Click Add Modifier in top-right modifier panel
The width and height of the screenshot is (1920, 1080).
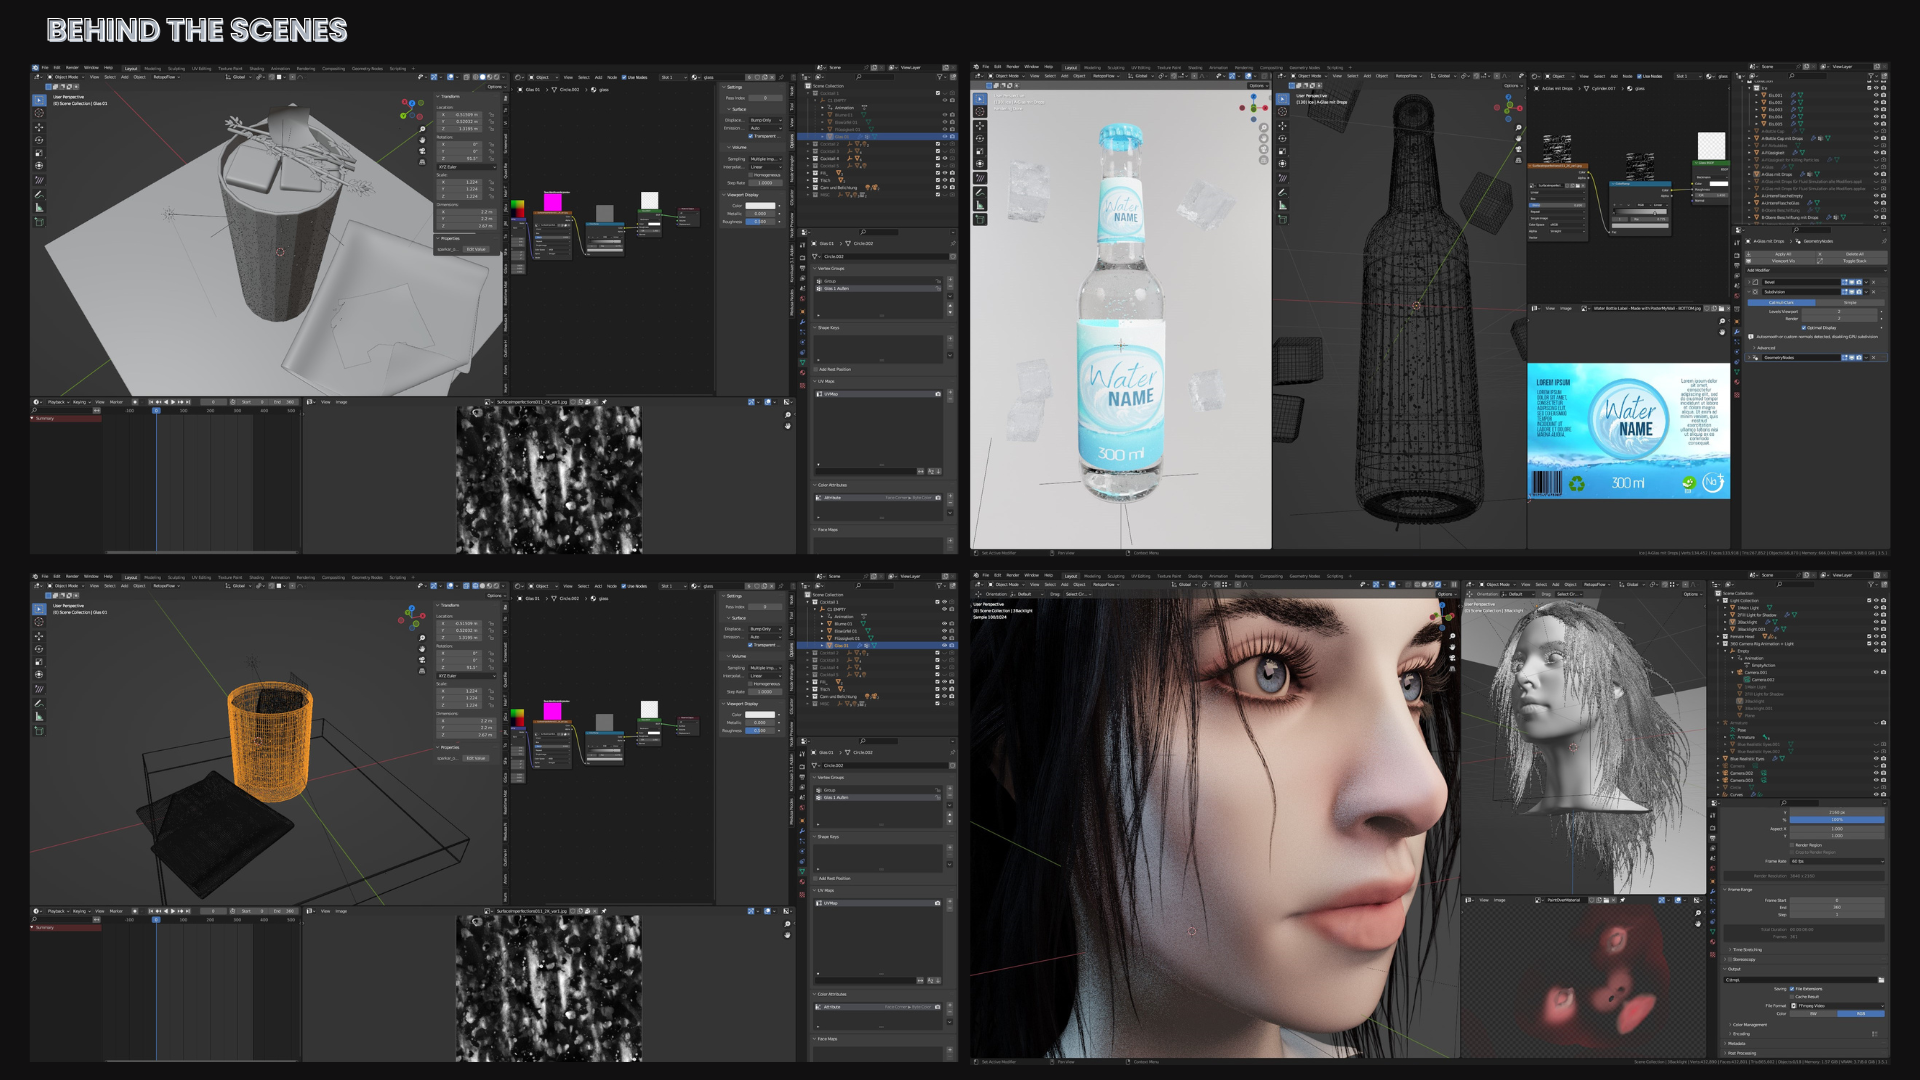coord(1816,270)
